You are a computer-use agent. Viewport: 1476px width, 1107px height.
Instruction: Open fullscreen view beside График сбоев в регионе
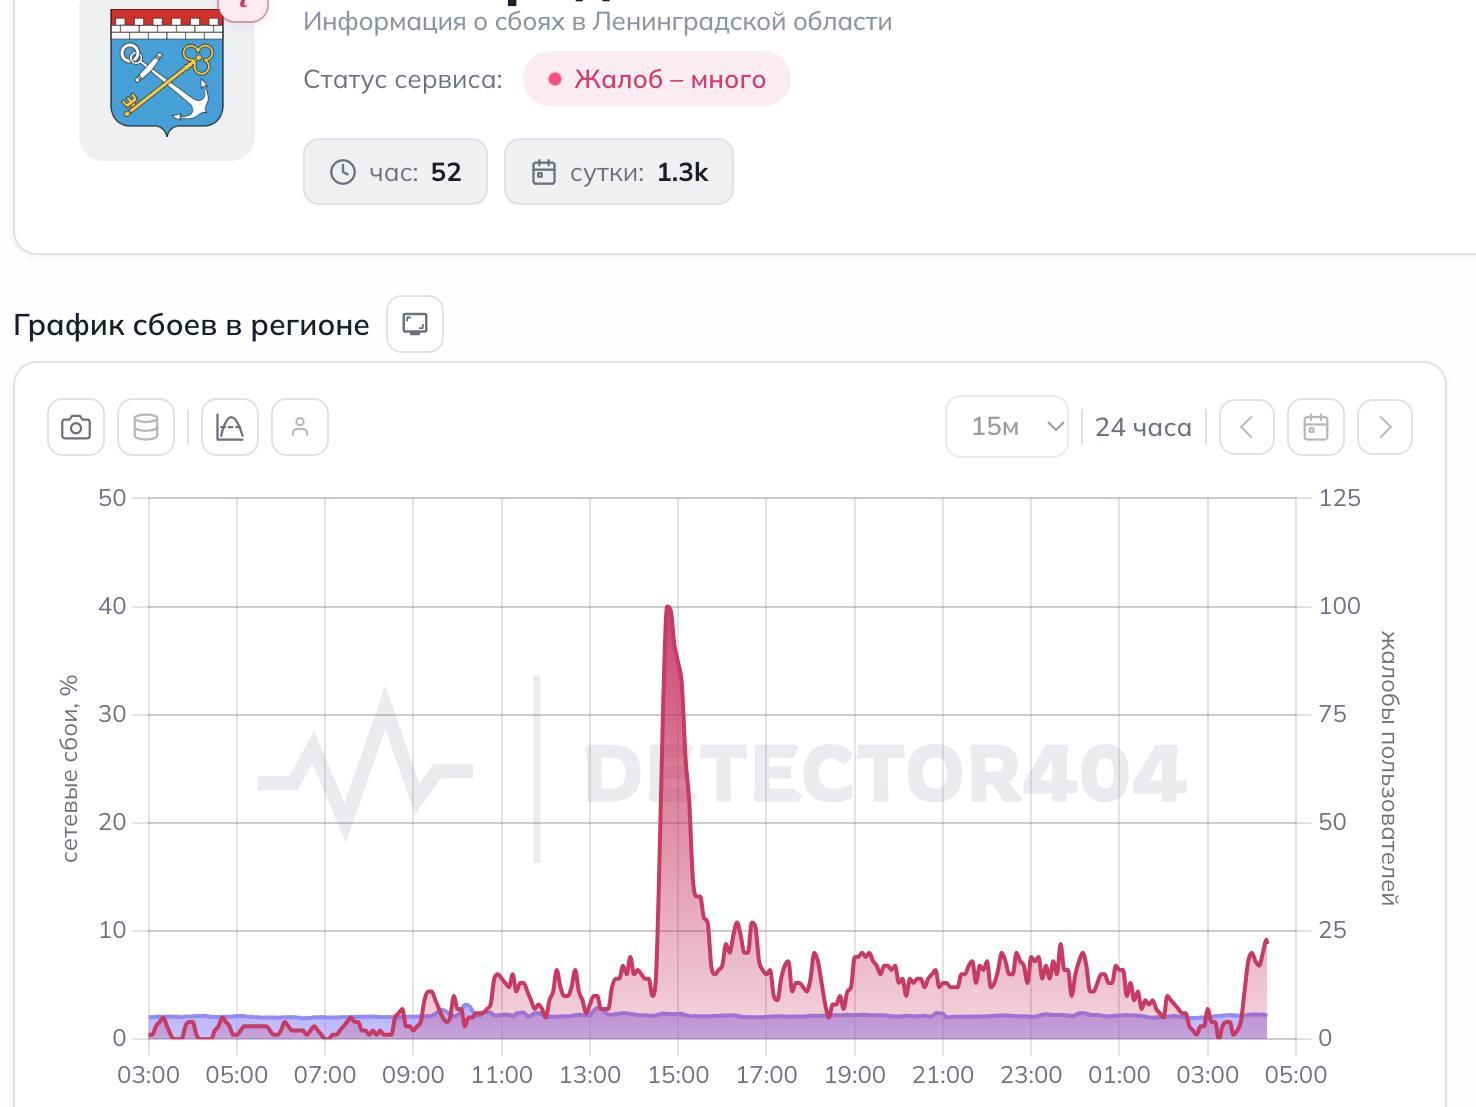pos(415,324)
